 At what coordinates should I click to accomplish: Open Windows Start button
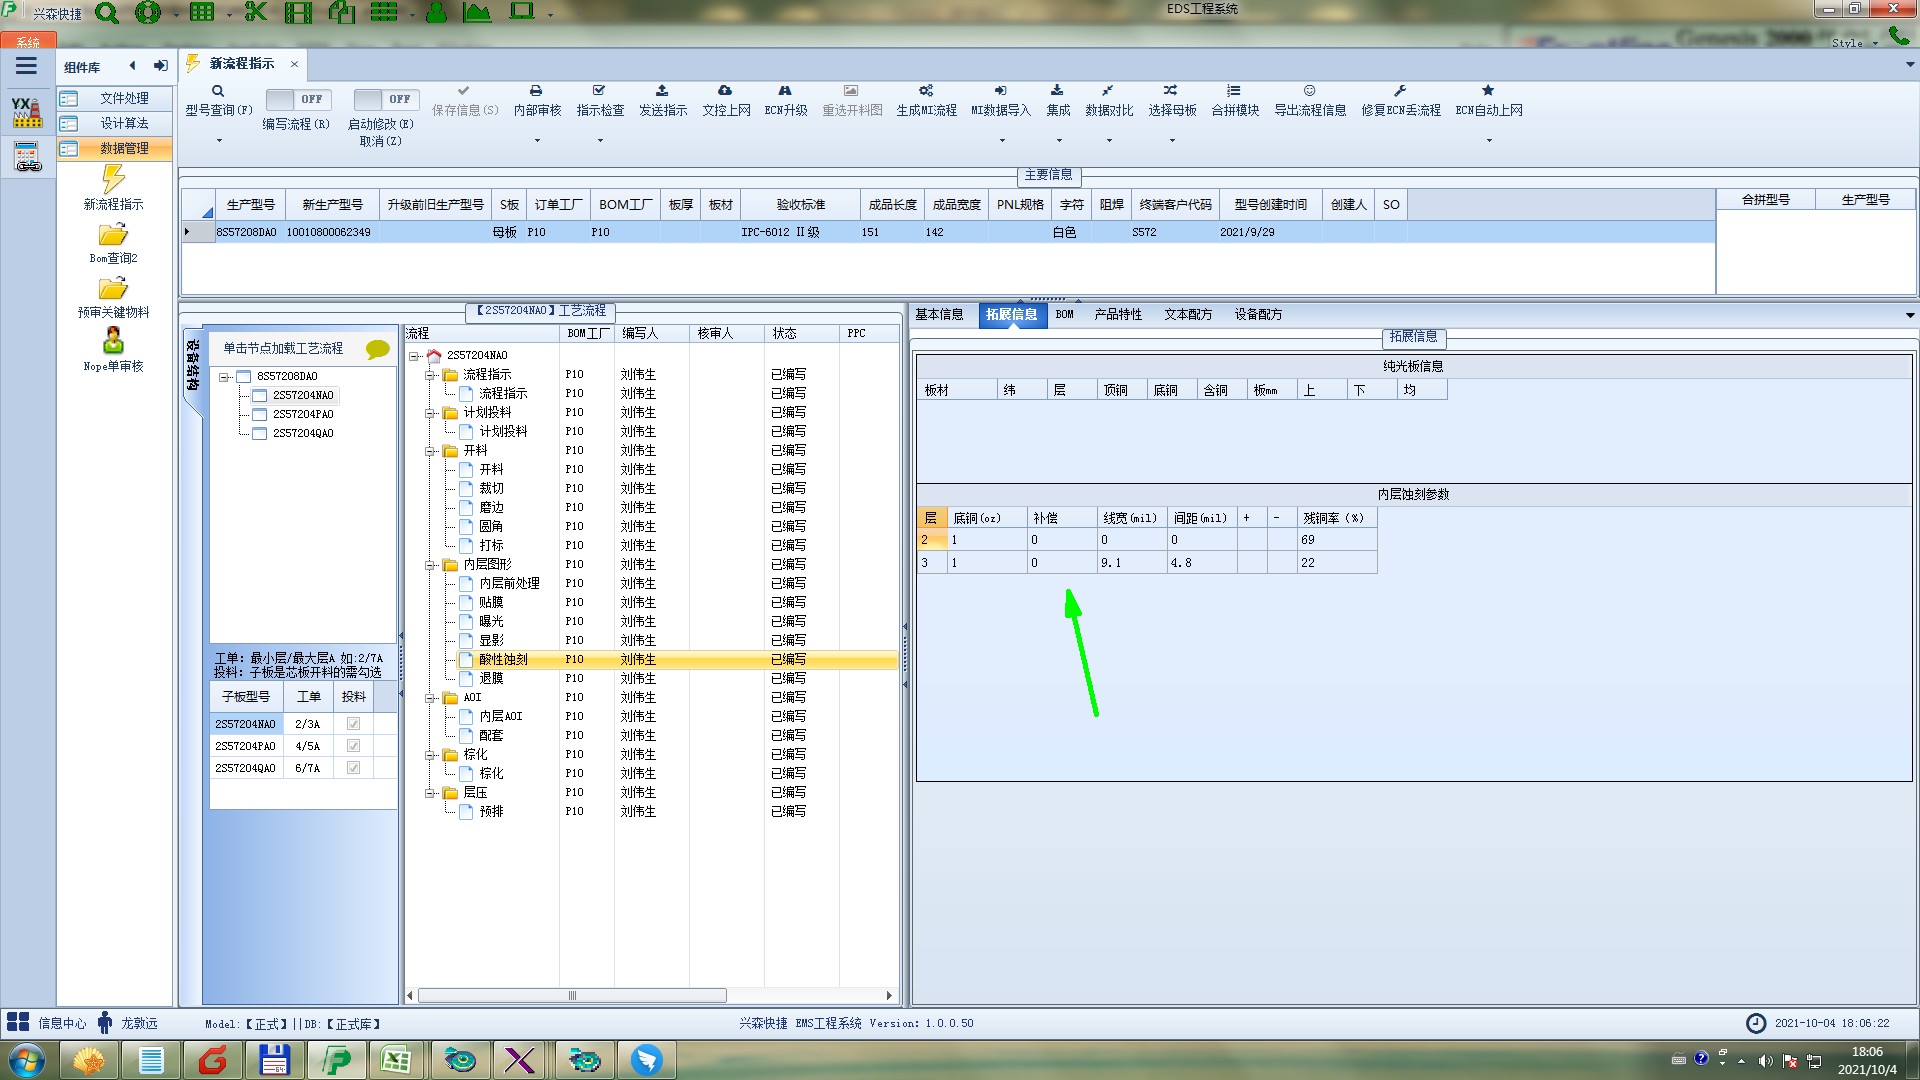(27, 1060)
